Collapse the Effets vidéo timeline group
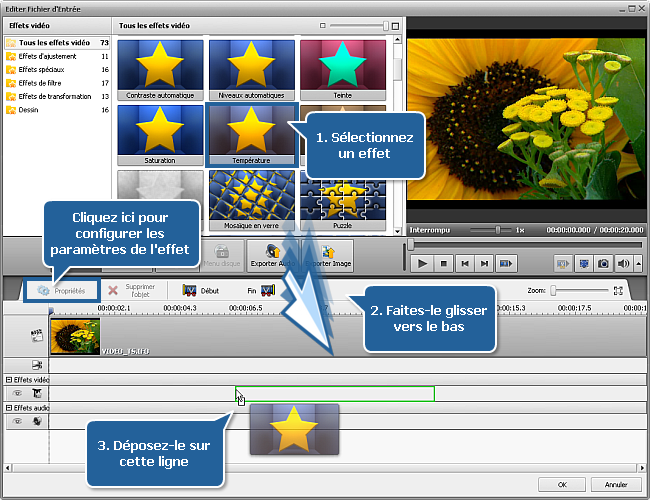 coord(9,380)
